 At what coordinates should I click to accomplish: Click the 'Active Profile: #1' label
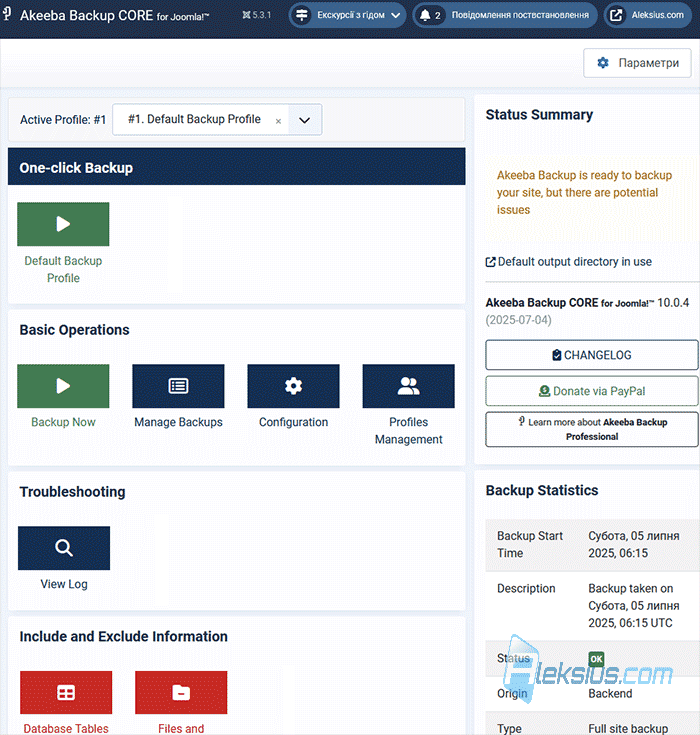(x=63, y=120)
